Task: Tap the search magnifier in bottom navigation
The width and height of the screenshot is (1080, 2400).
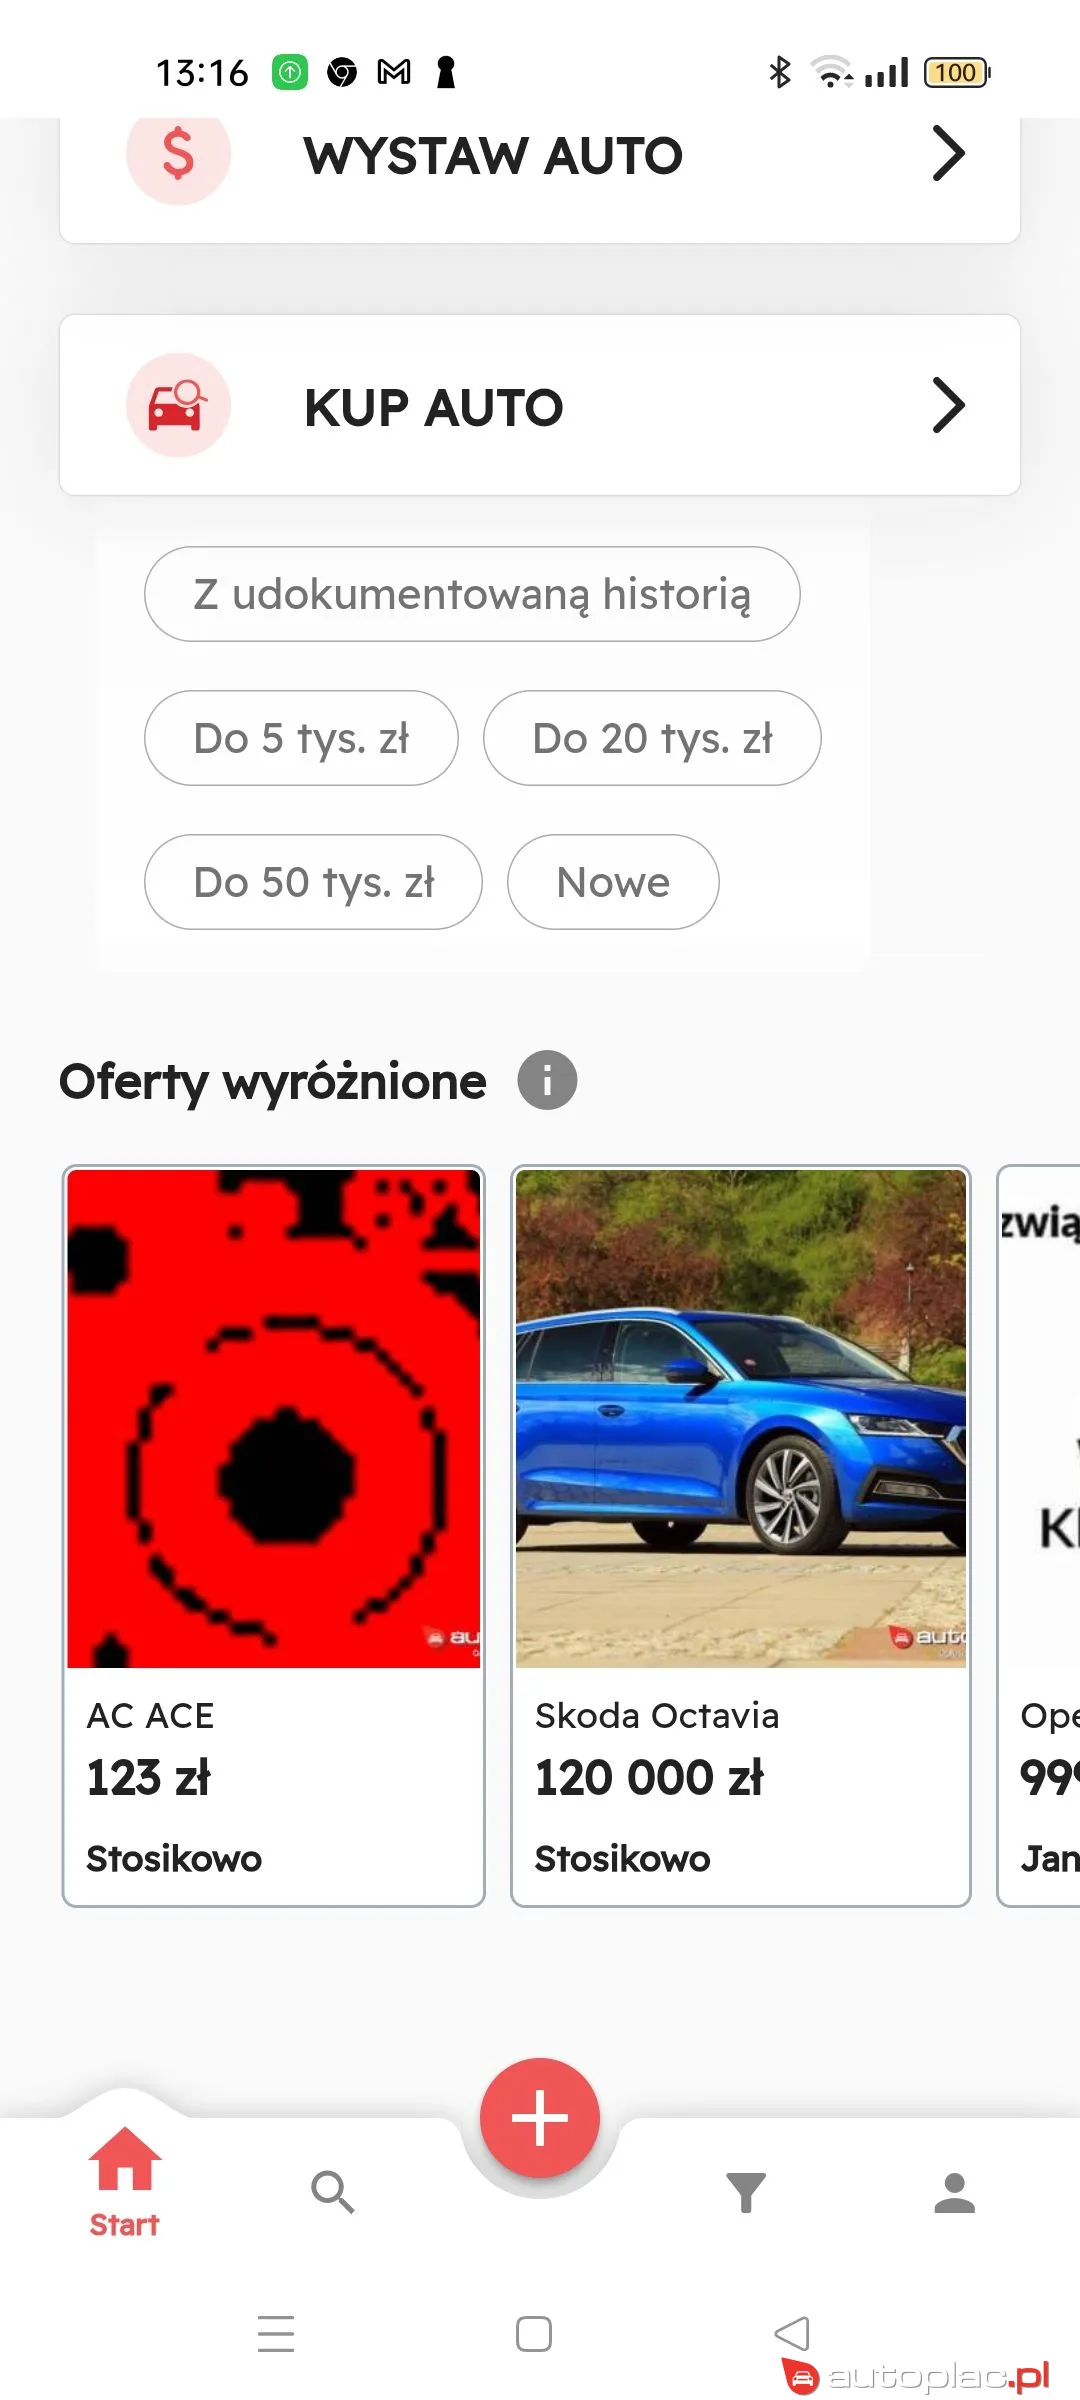Action: (334, 2190)
